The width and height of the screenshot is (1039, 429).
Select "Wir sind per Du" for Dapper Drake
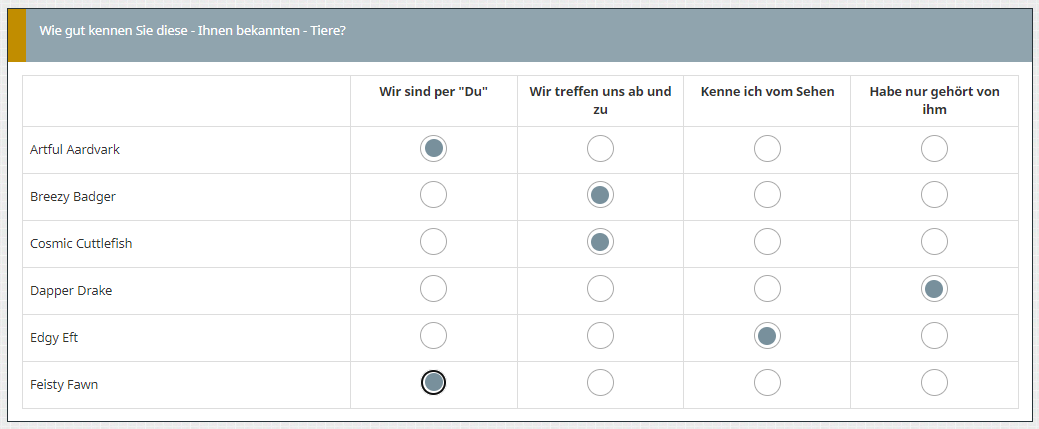click(x=433, y=290)
